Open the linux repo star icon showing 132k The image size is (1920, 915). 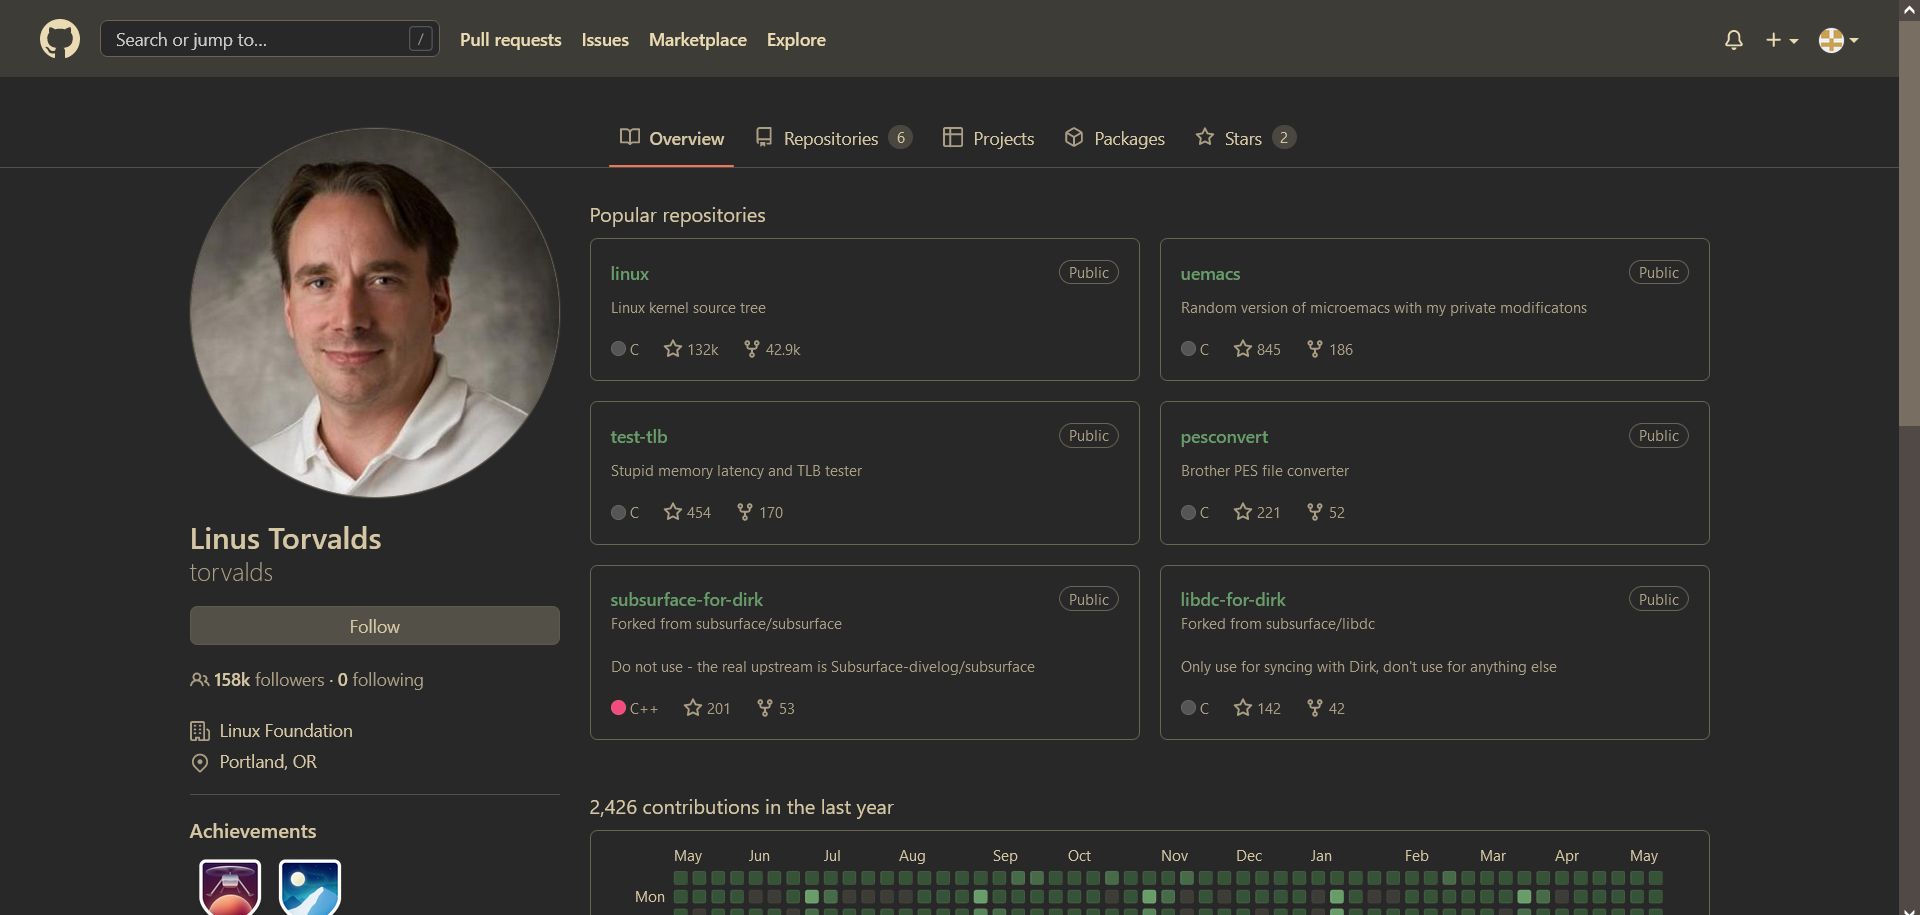[673, 348]
